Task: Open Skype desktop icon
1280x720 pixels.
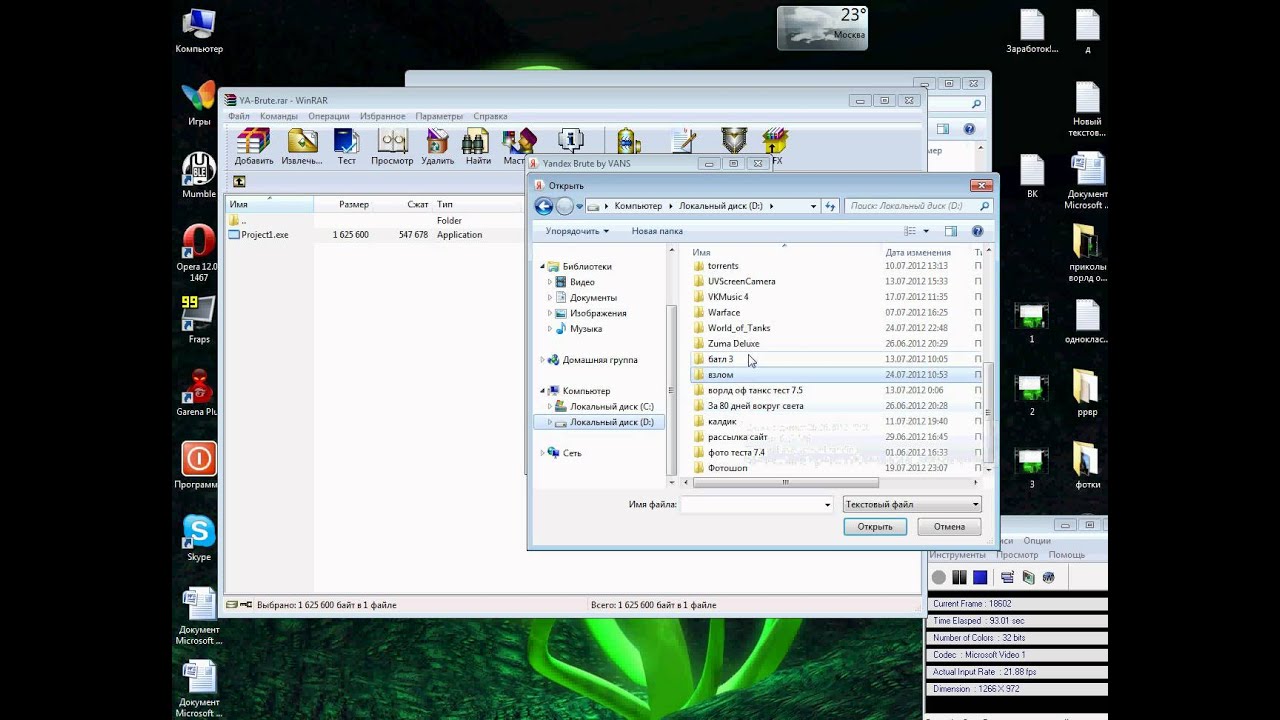Action: tap(199, 538)
